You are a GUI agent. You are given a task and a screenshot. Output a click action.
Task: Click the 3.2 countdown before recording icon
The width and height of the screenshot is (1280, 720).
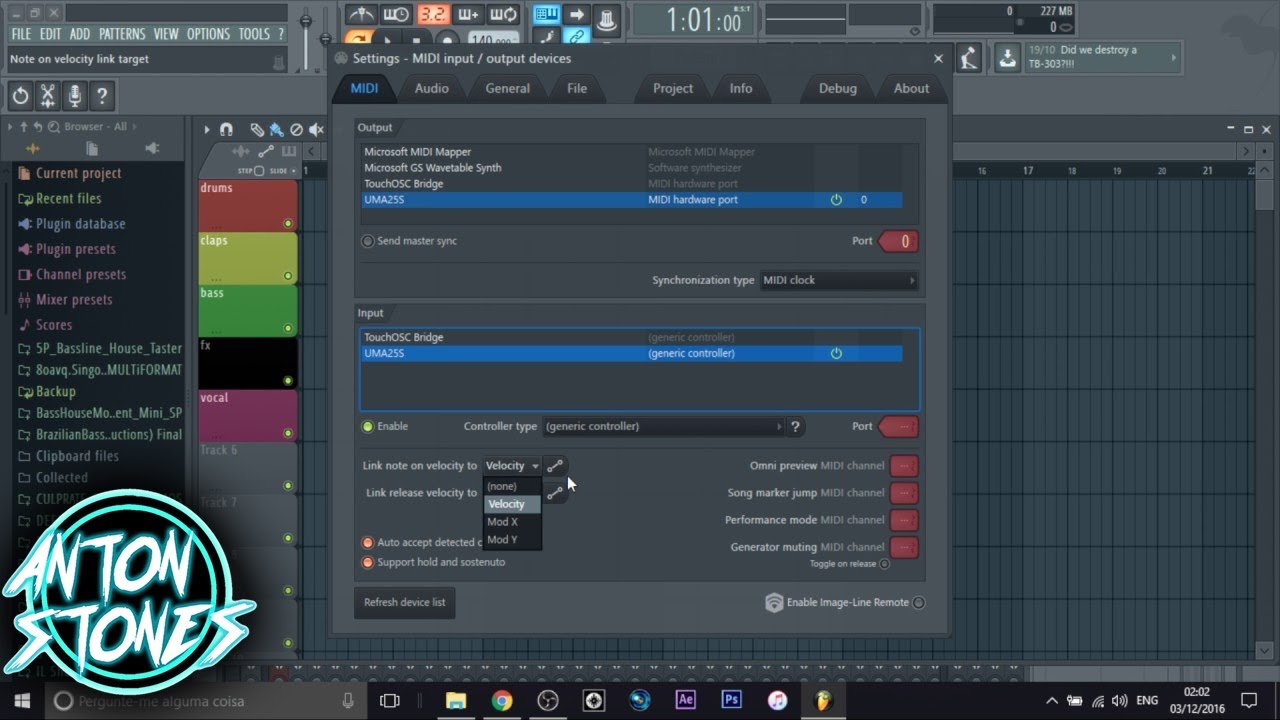433,14
